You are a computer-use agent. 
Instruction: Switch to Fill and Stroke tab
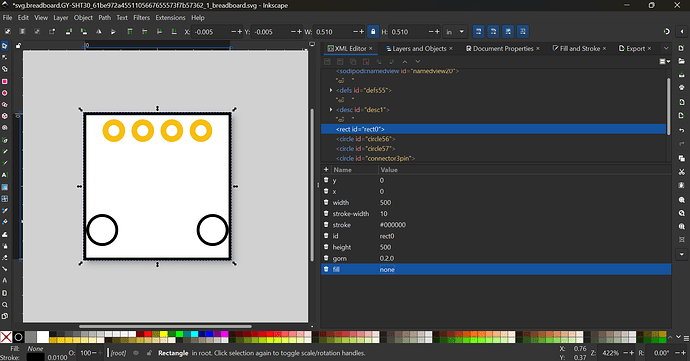click(580, 48)
